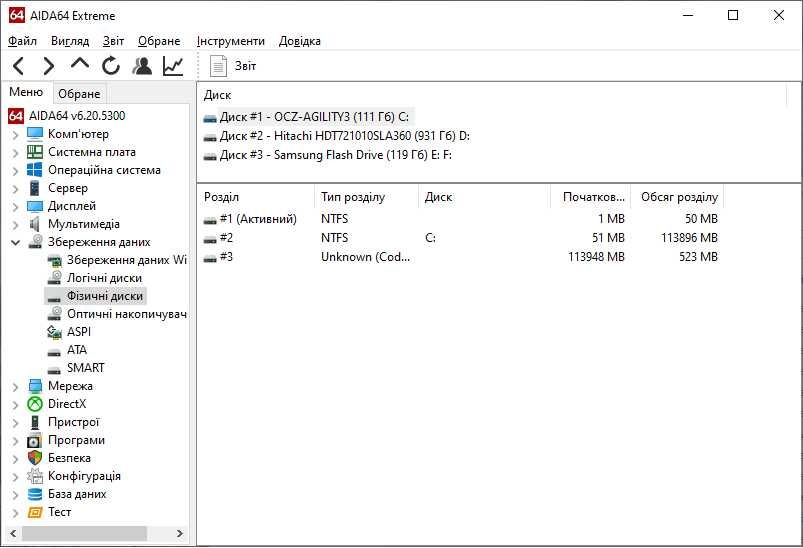Open the Файл menu
Screen dimensions: 803x548
point(22,41)
